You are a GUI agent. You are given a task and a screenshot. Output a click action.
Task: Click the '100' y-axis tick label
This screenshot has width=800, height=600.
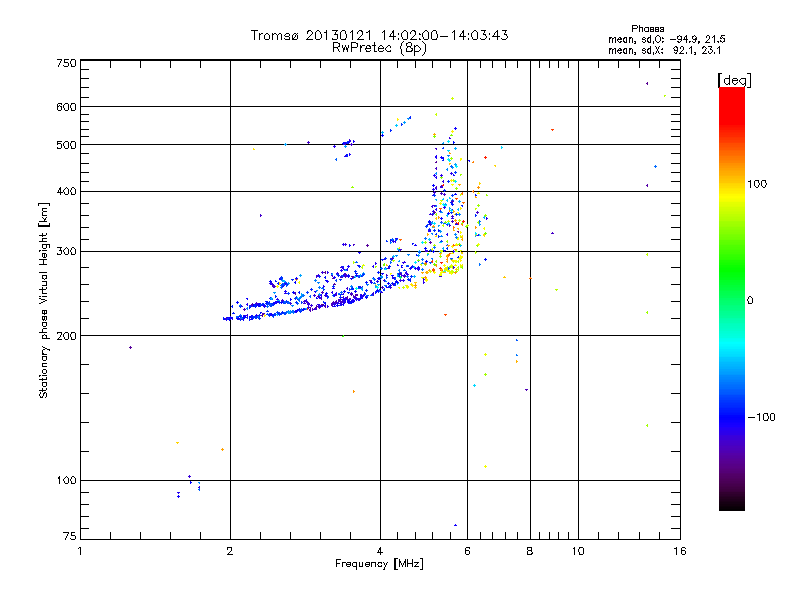[x=67, y=480]
